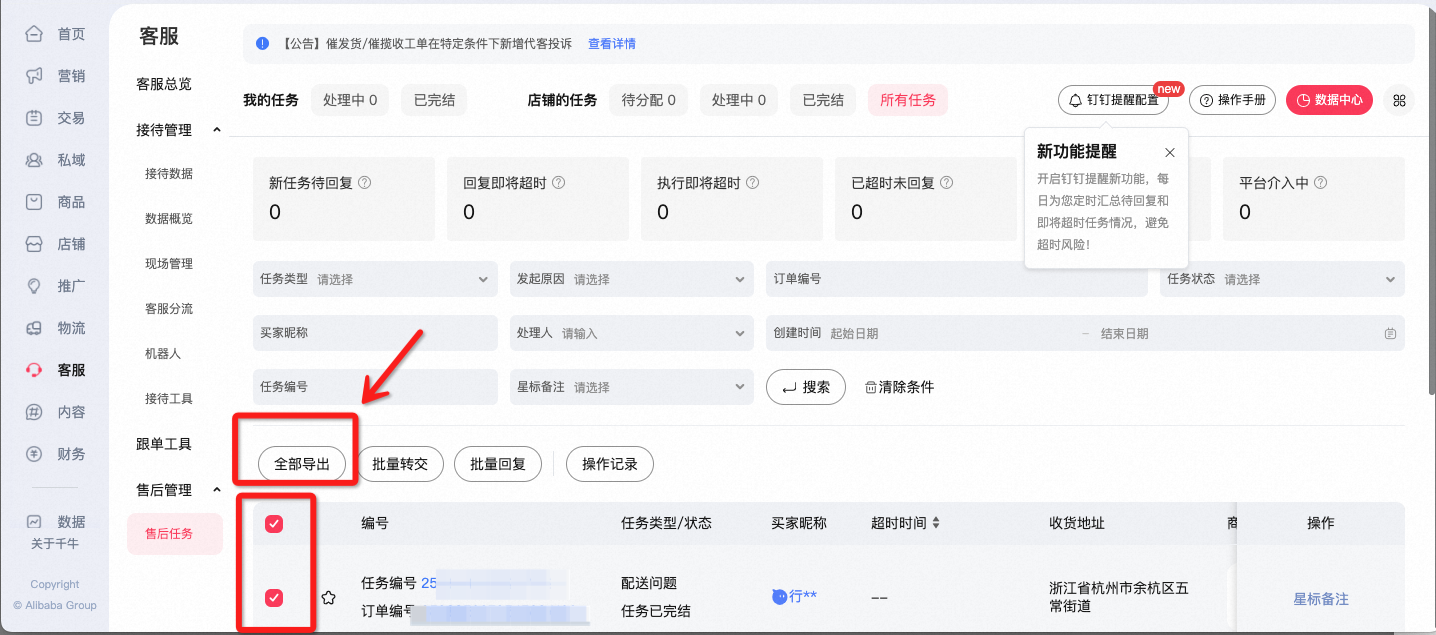The image size is (1436, 635).
Task: Click the calendar icon in 创建时间 field
Action: [x=1390, y=334]
